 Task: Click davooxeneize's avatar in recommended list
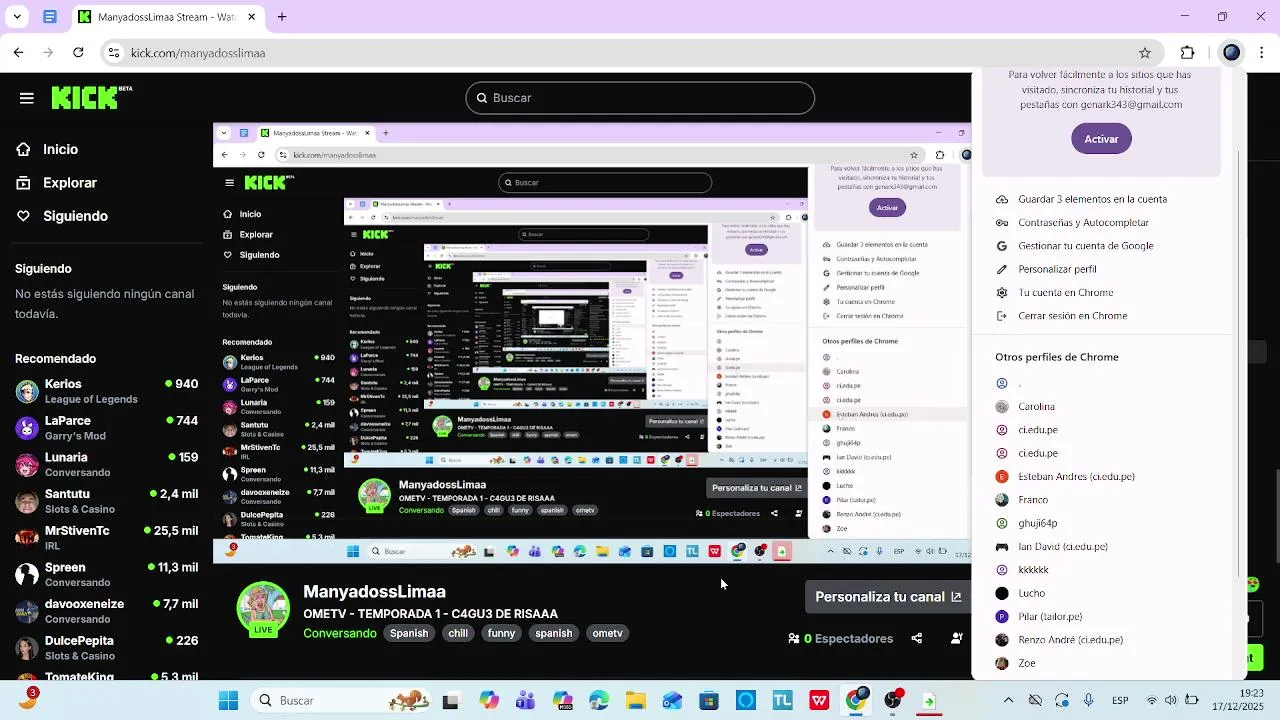pos(27,611)
